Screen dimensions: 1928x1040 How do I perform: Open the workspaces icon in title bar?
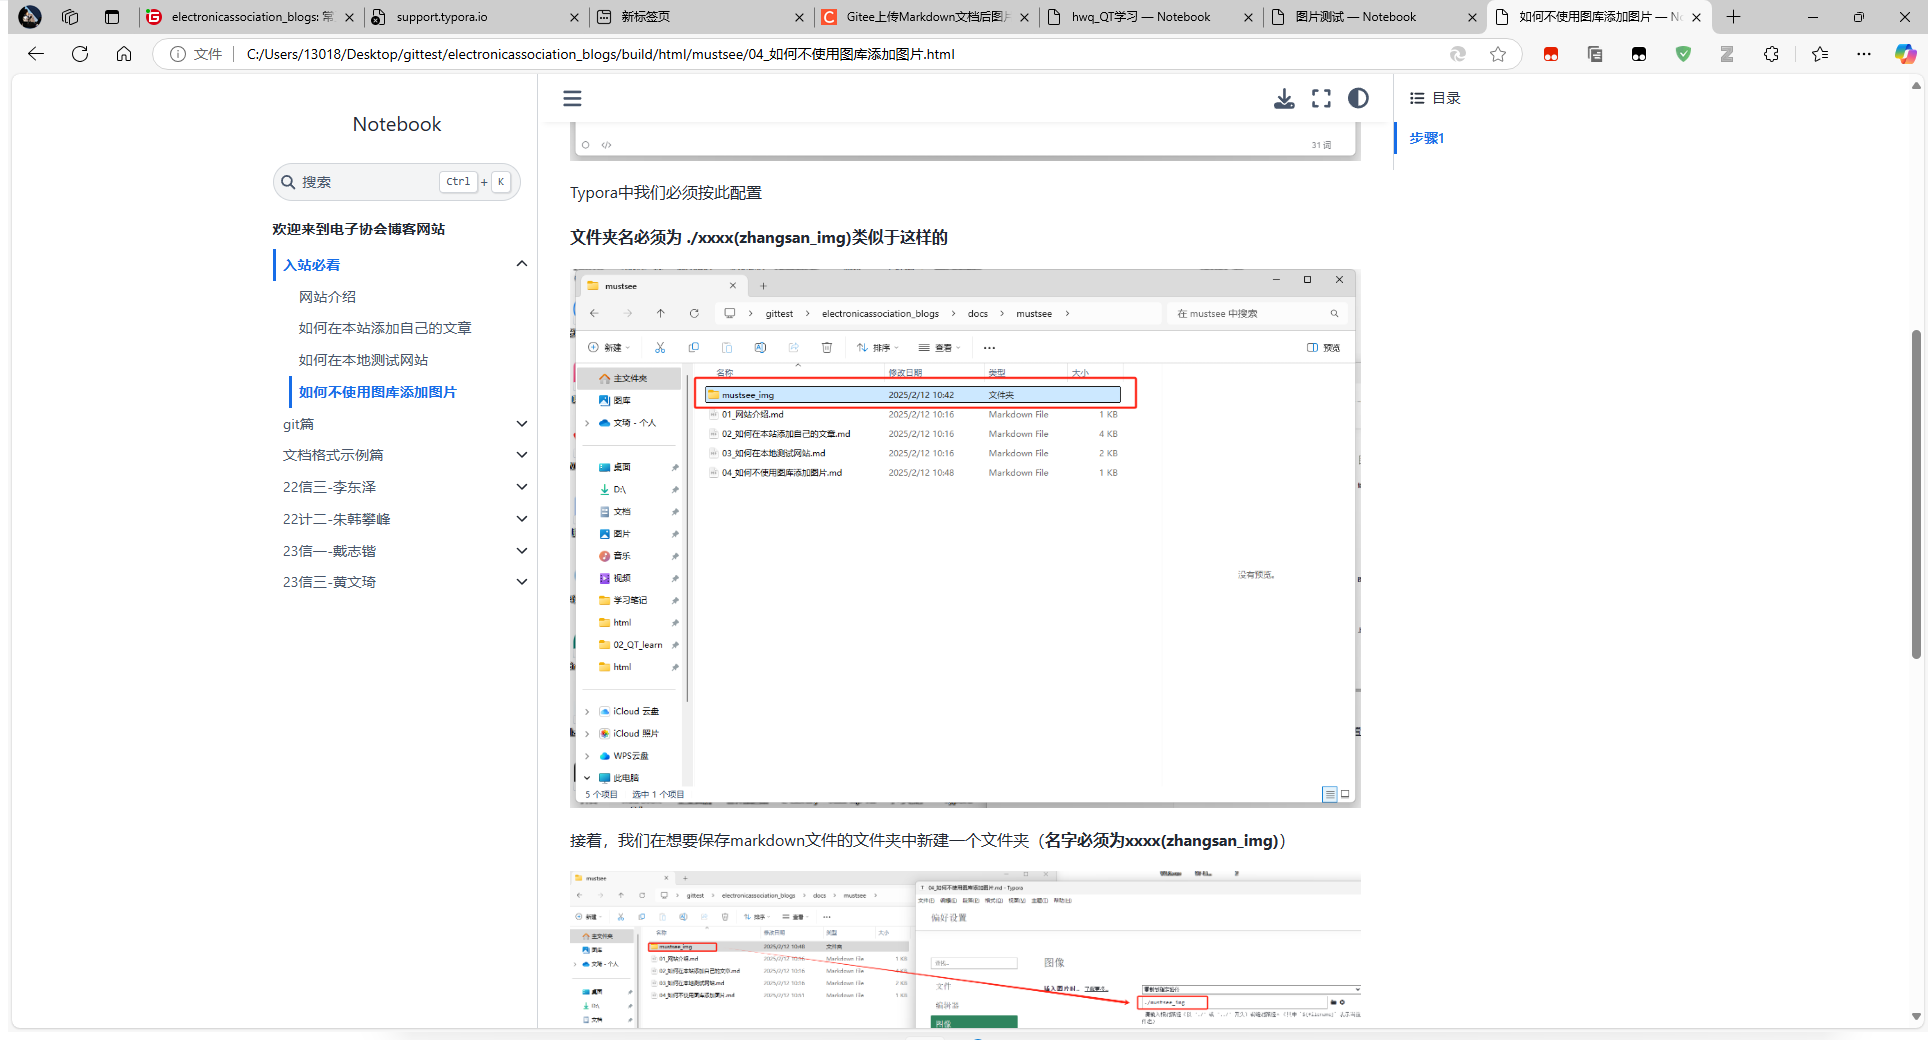click(x=70, y=17)
